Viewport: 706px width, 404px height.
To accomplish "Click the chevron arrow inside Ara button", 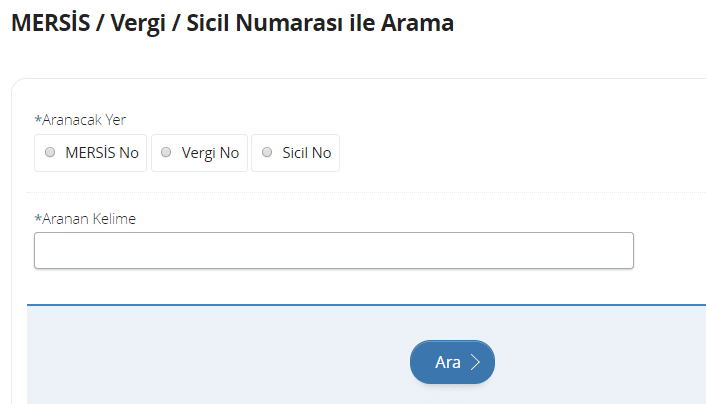I will [476, 363].
